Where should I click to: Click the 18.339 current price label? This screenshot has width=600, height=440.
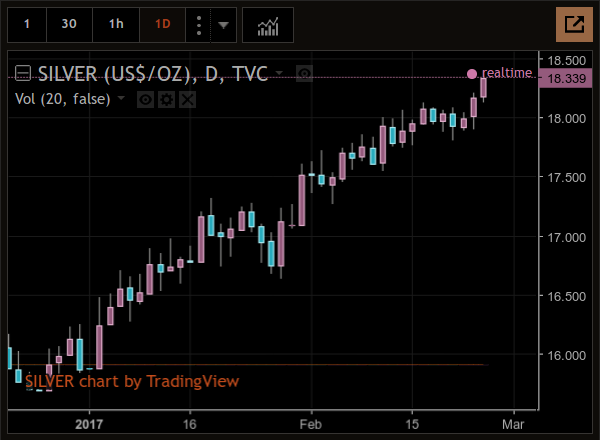point(566,78)
